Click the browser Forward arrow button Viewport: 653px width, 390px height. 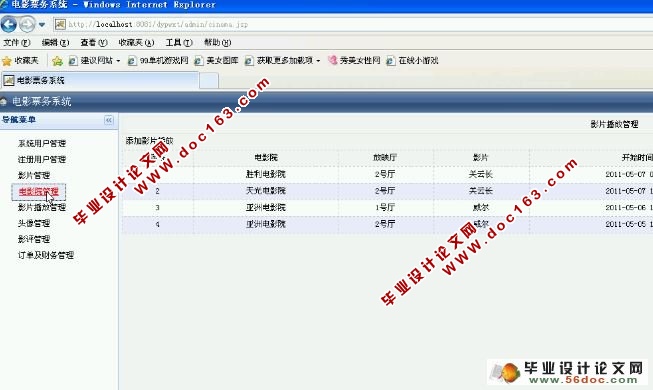[x=27, y=25]
